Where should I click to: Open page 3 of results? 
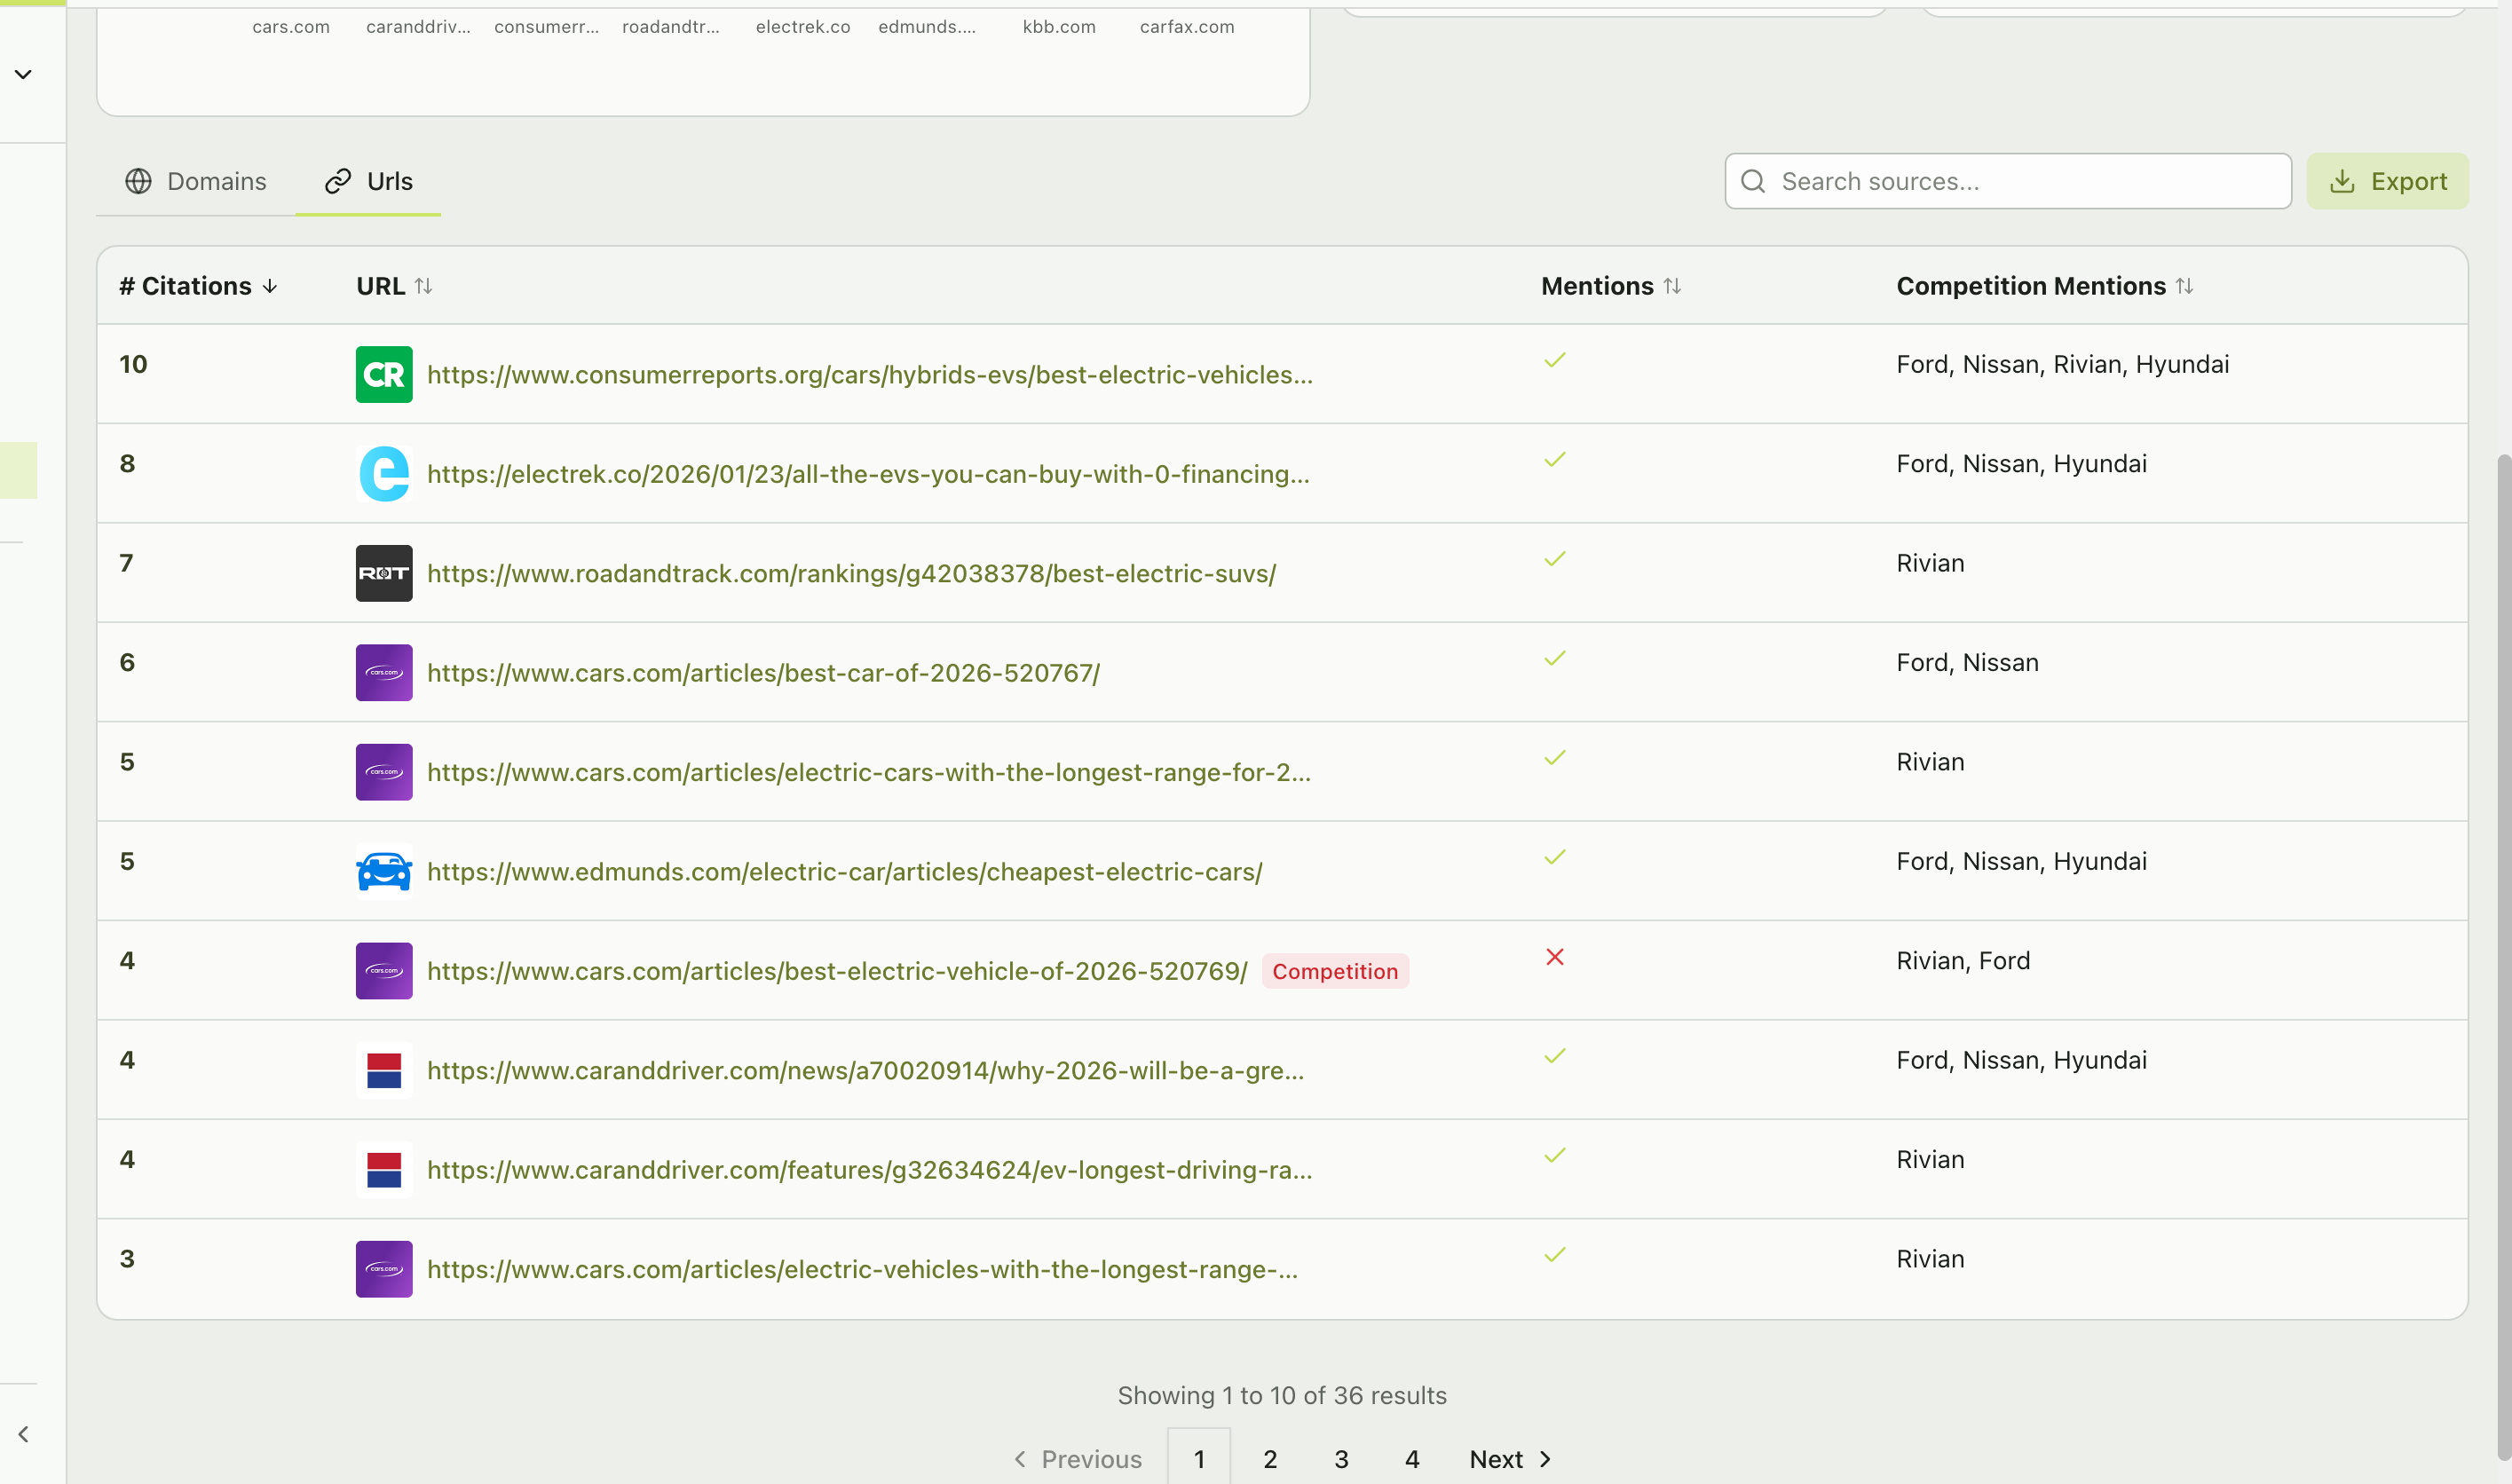click(1341, 1458)
